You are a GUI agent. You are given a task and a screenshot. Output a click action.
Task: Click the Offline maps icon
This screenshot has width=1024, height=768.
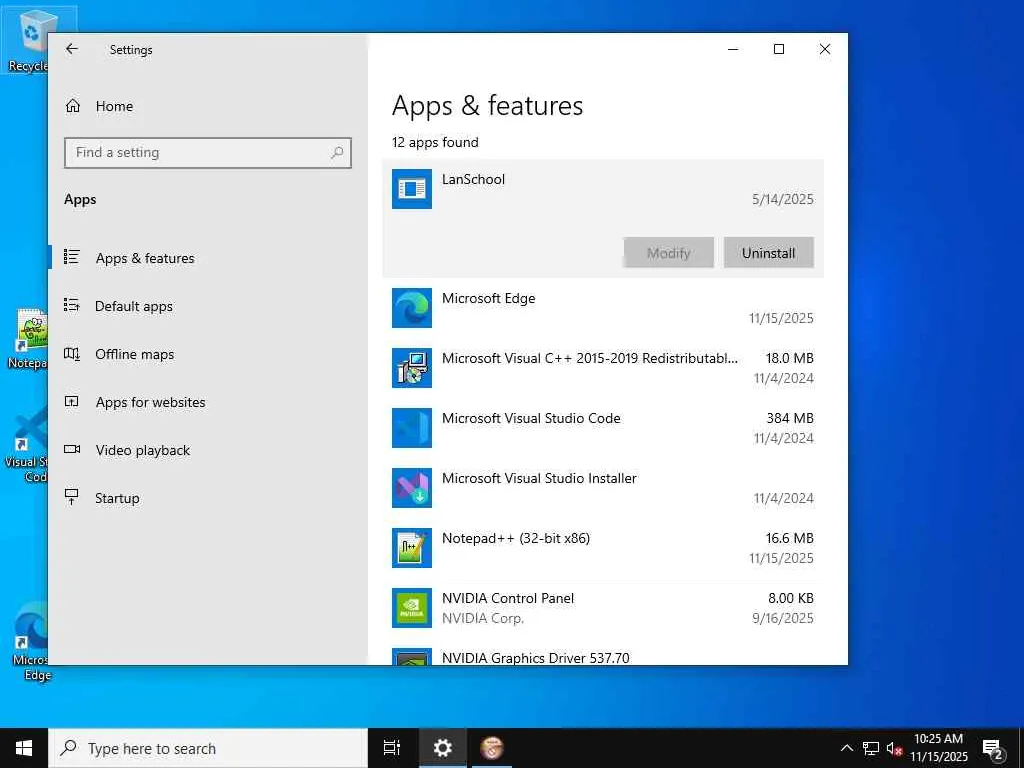pos(72,353)
